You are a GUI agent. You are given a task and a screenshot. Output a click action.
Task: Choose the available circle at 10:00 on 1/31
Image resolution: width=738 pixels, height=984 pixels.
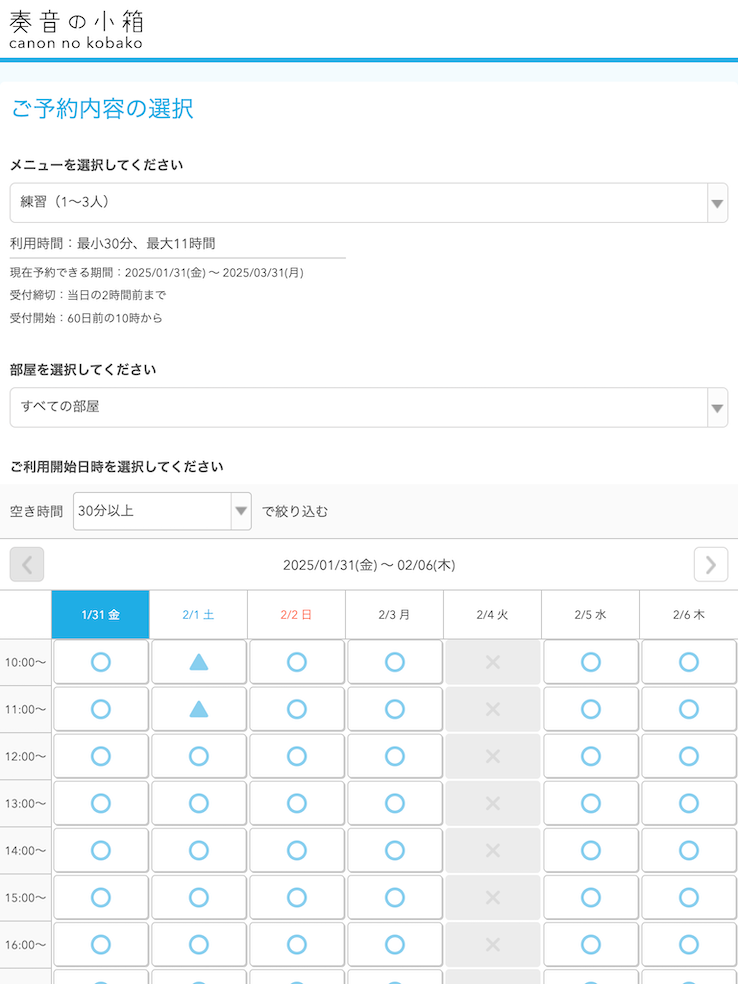tap(101, 662)
